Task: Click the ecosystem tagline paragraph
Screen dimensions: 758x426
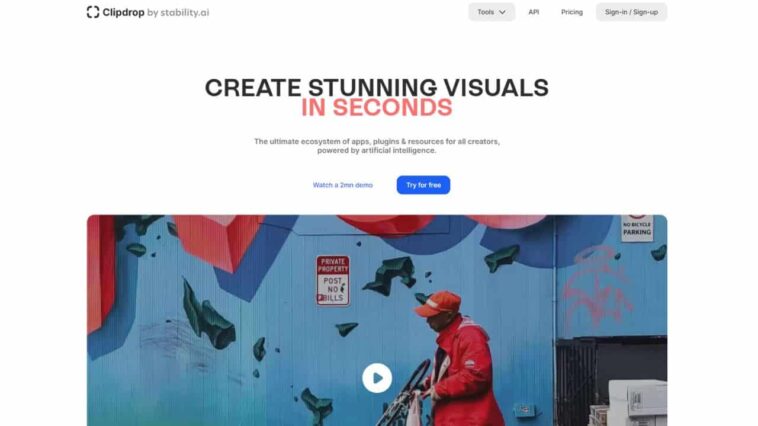Action: pyautogui.click(x=377, y=146)
